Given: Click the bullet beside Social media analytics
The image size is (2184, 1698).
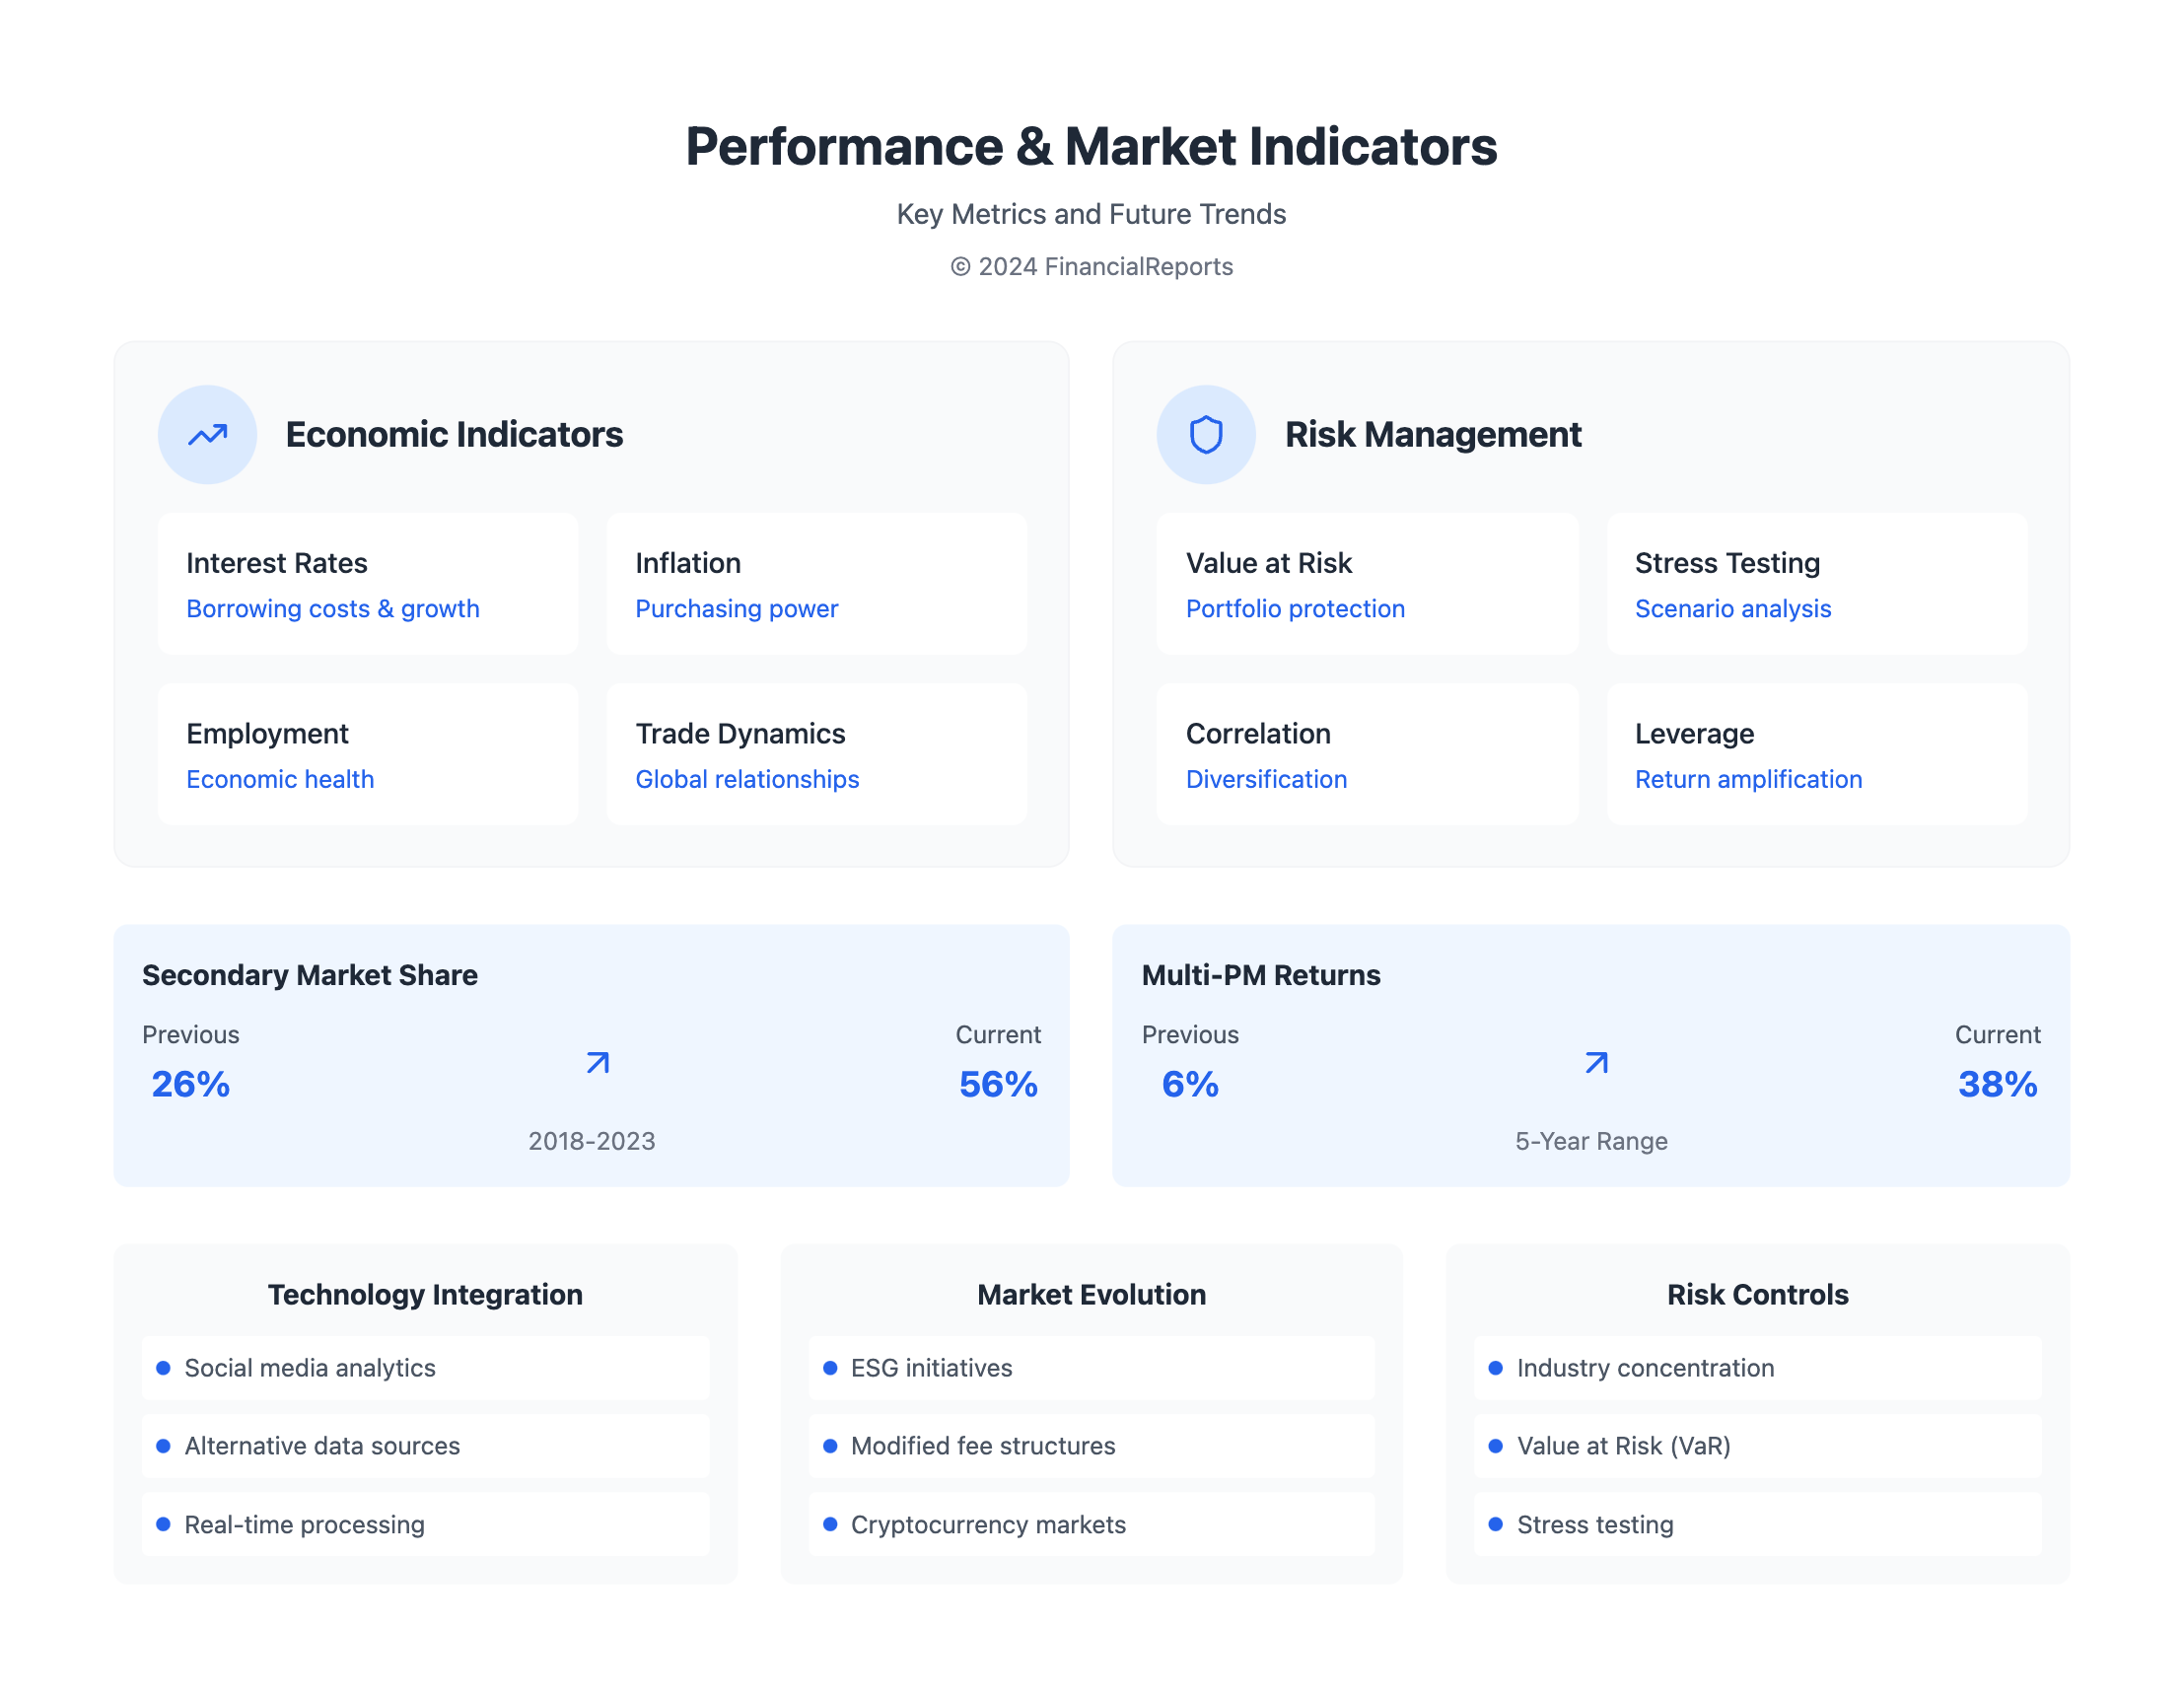Looking at the screenshot, I should pyautogui.click(x=163, y=1367).
